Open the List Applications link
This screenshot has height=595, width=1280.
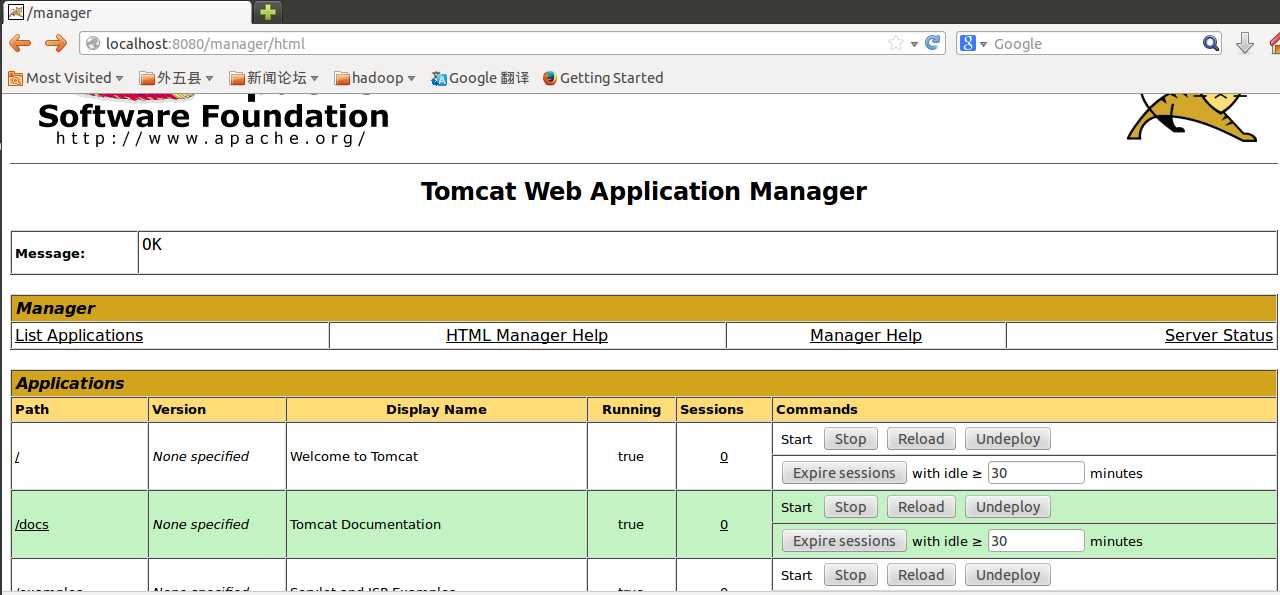79,335
